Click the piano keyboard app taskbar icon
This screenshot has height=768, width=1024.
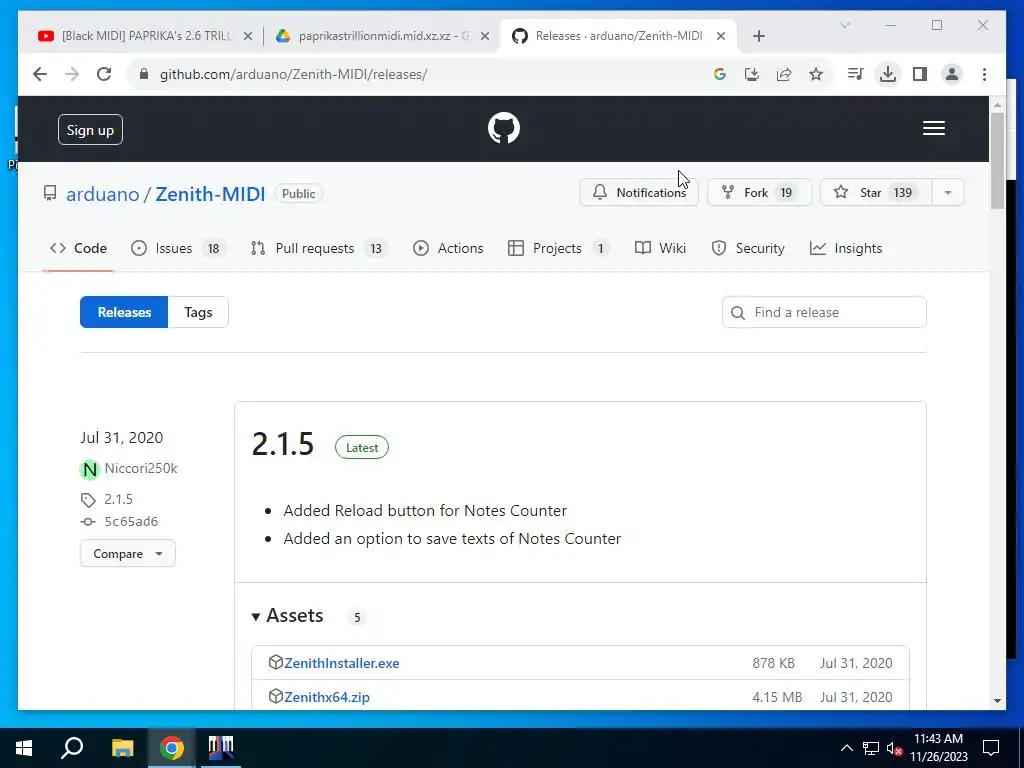pos(221,747)
